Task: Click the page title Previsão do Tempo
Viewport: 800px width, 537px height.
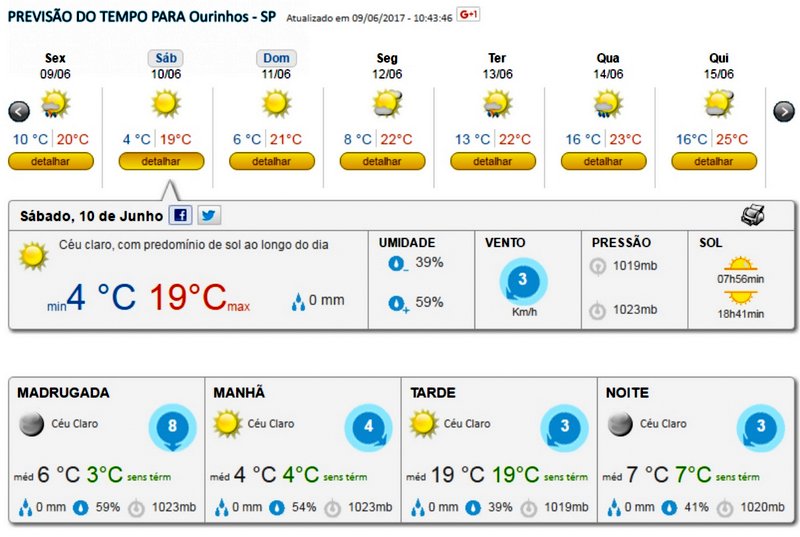Action: point(141,17)
